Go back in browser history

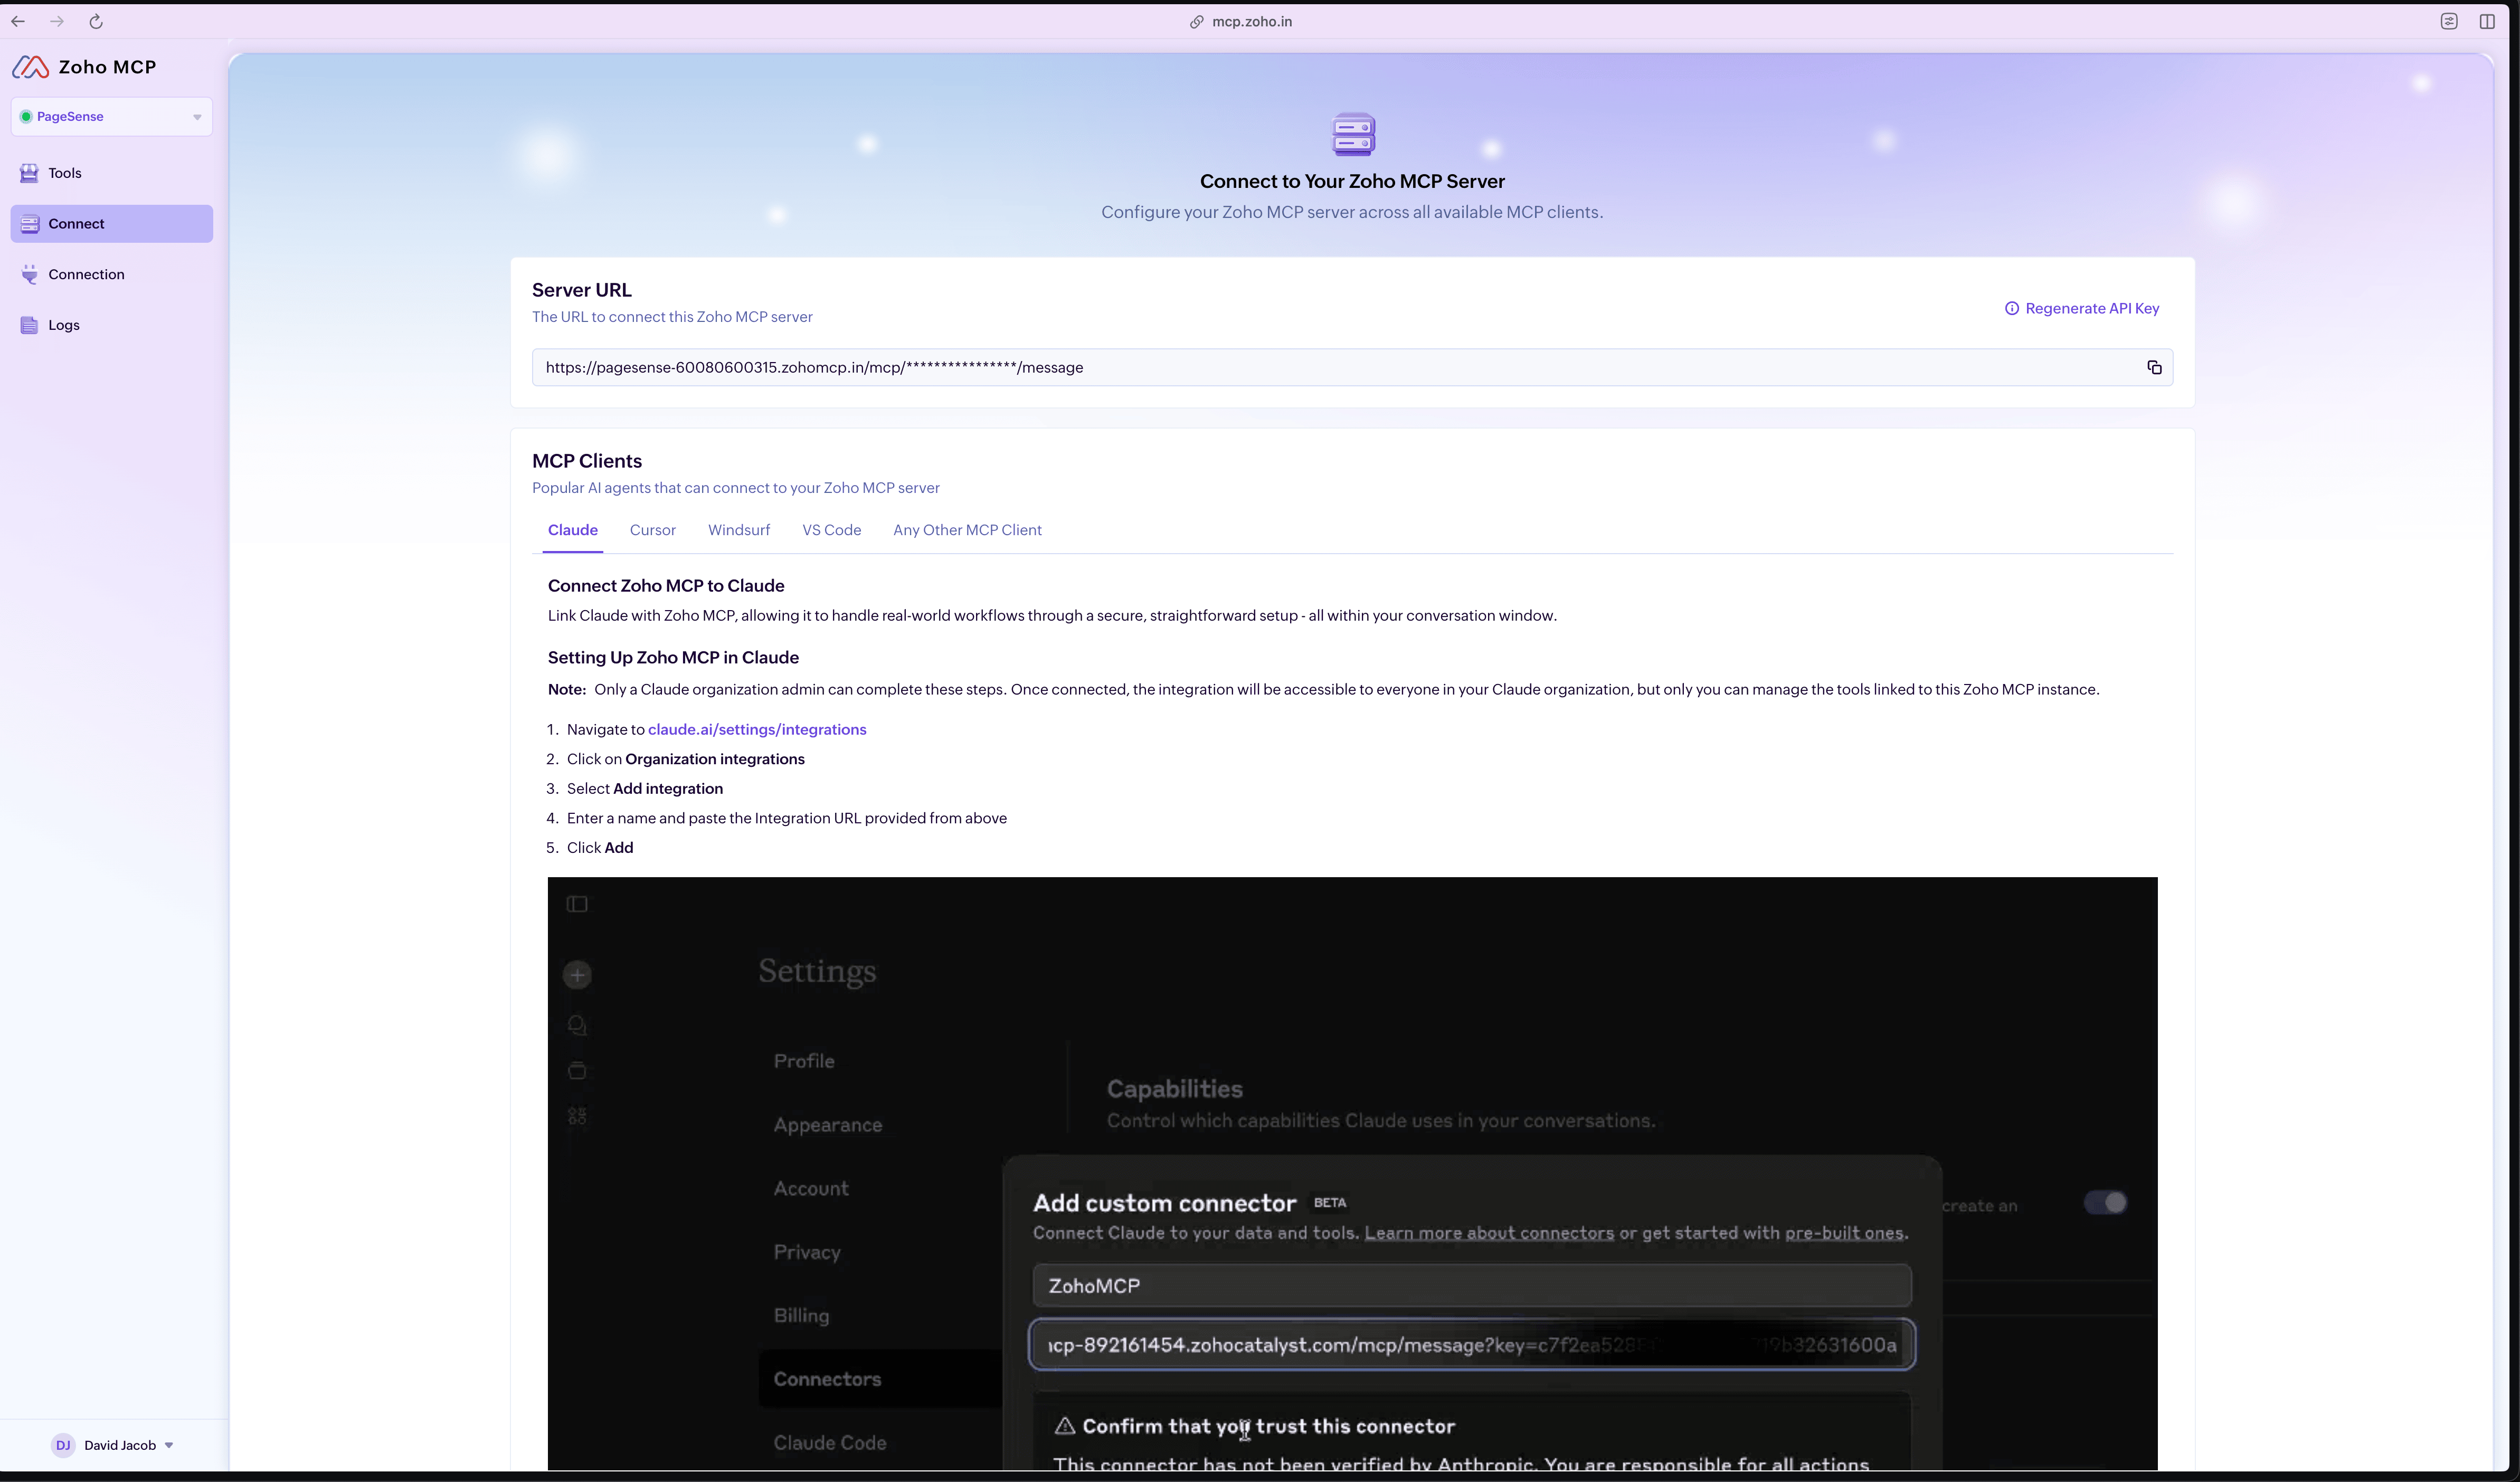[18, 21]
